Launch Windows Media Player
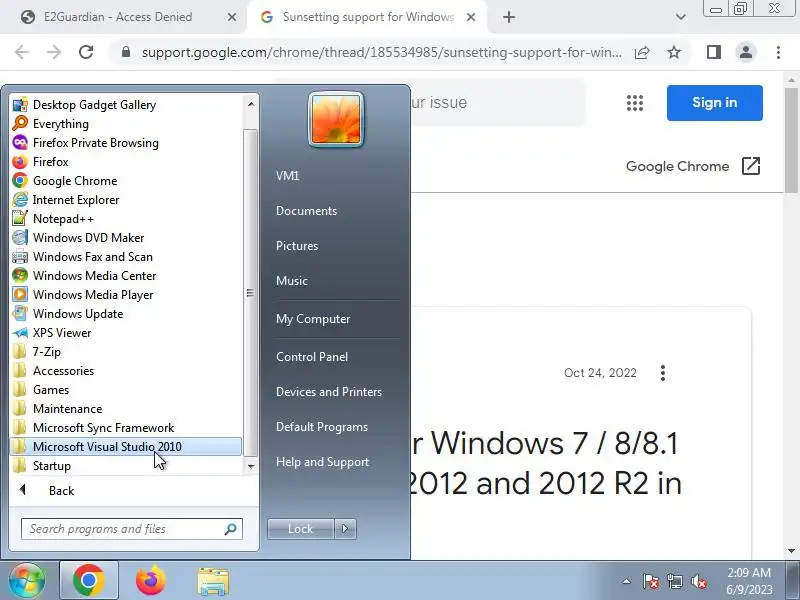 coord(126,294)
